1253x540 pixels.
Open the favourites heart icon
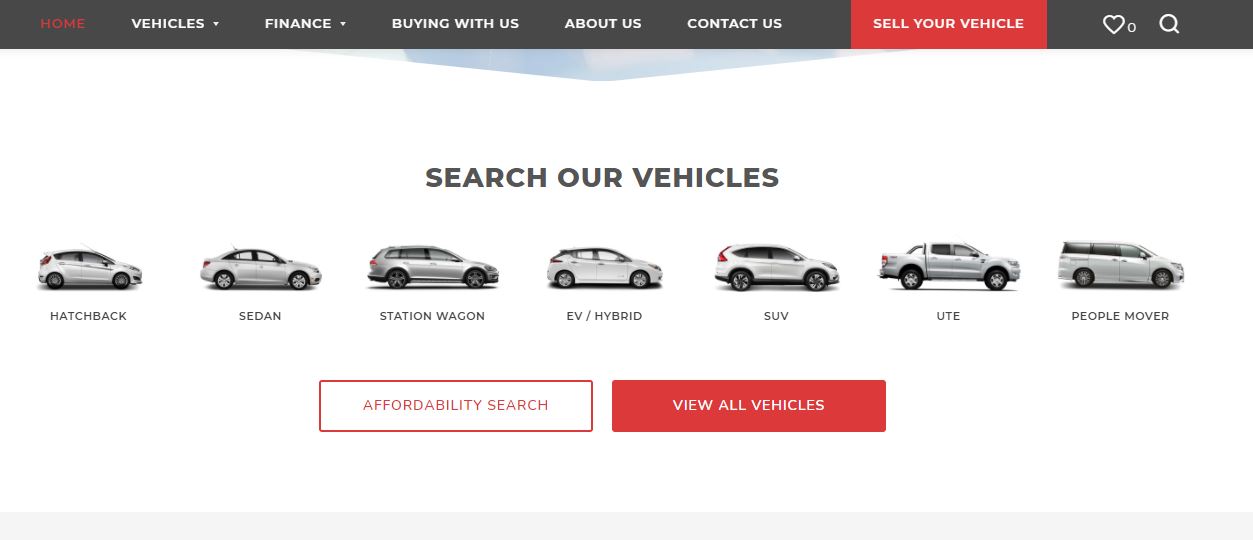coord(1113,24)
